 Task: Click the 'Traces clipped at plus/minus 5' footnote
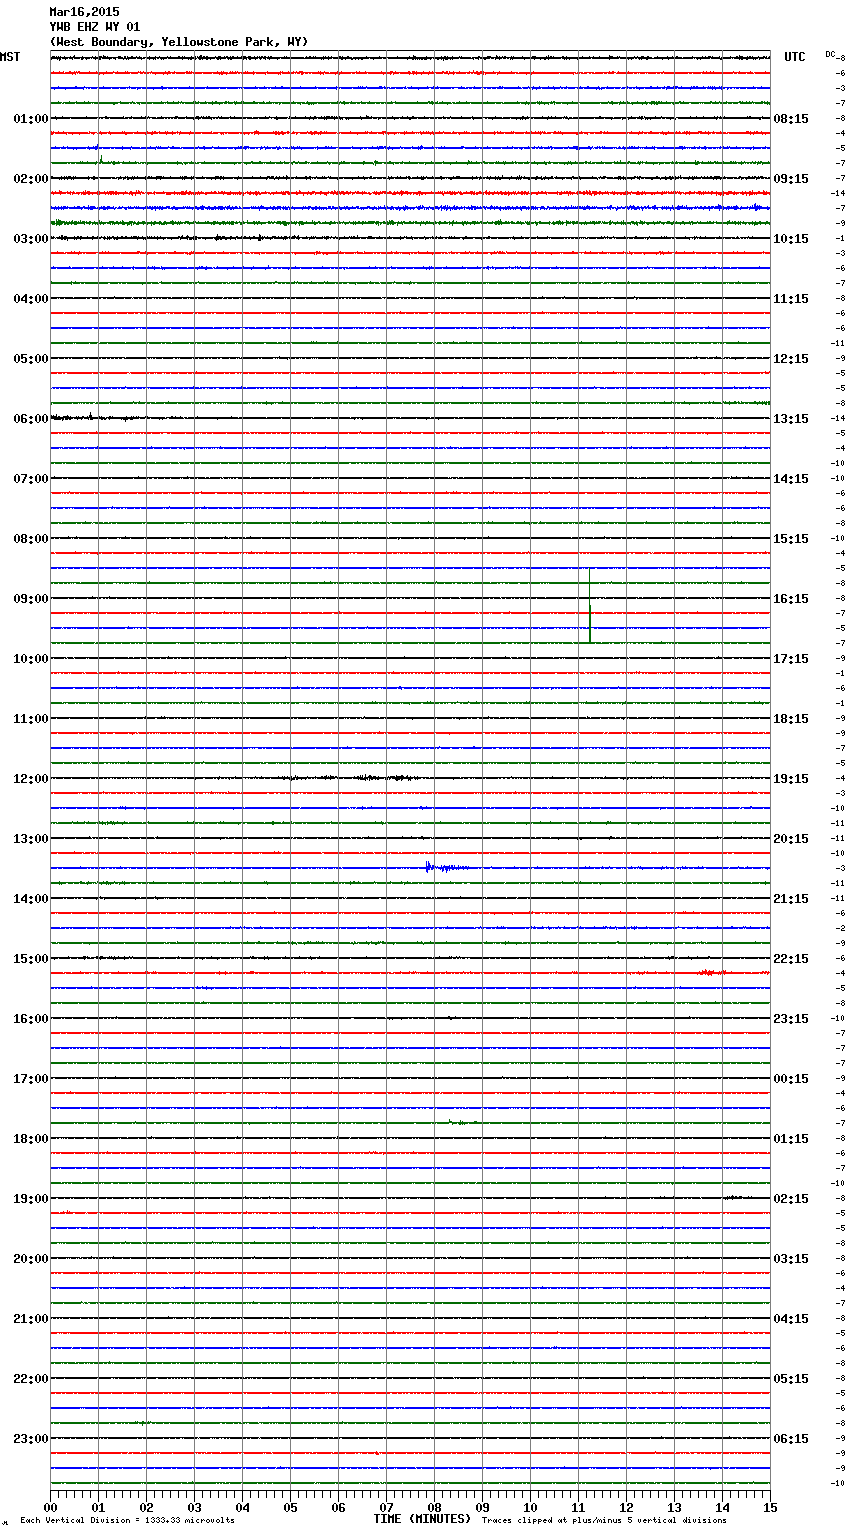pyautogui.click(x=604, y=1521)
